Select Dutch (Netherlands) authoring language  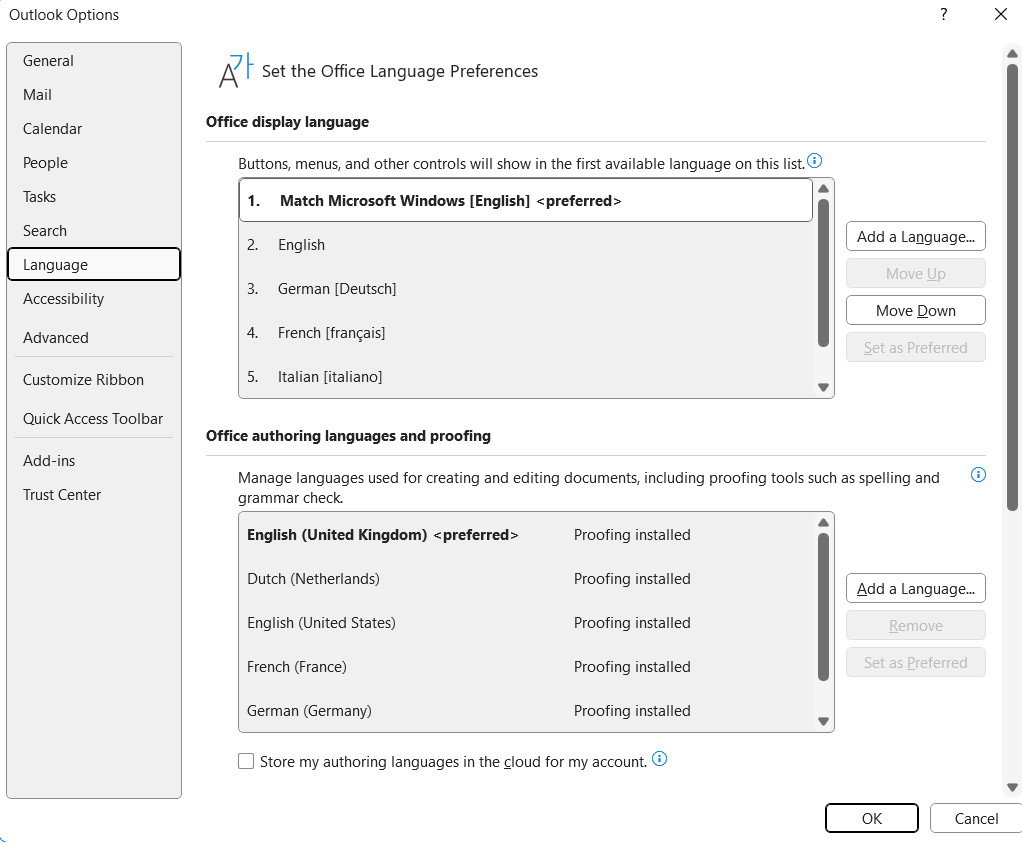[x=525, y=578]
